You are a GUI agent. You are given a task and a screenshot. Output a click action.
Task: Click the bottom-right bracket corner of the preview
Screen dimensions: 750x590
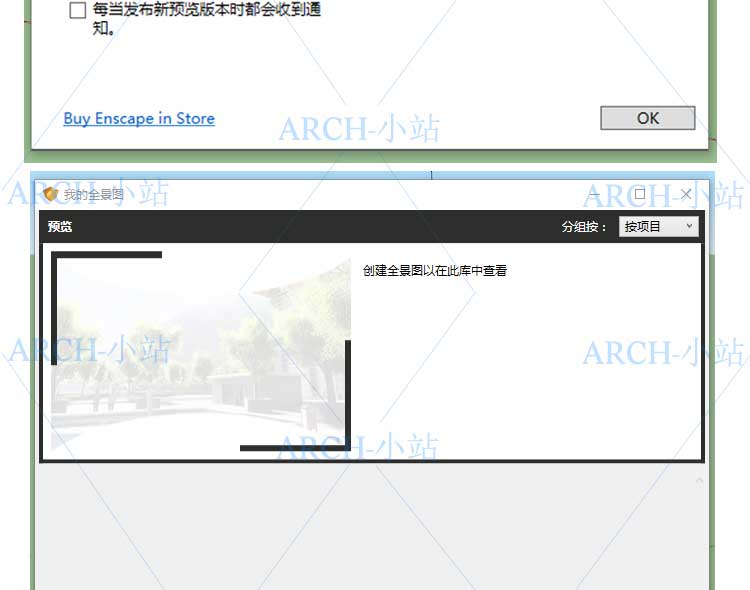coord(346,445)
